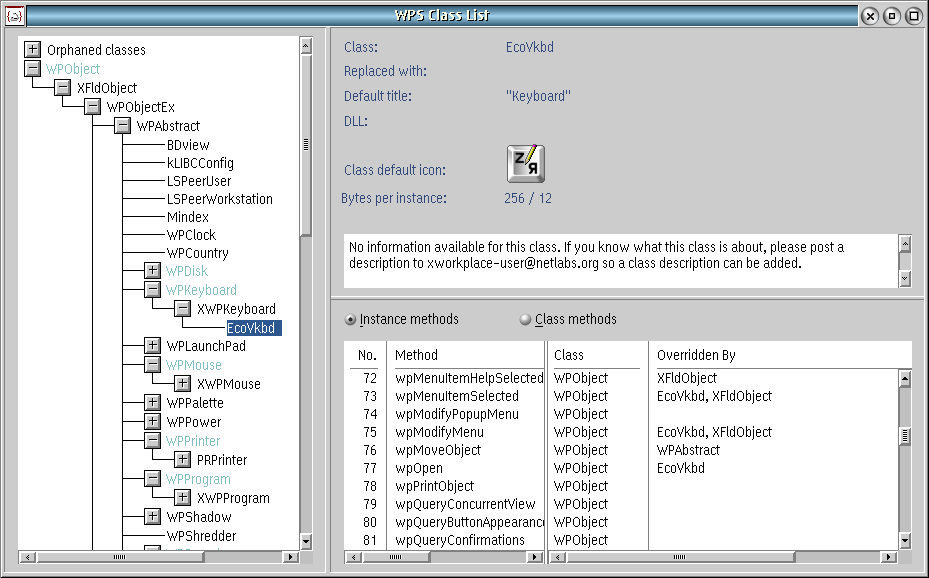The width and height of the screenshot is (929, 578).
Task: Expand the WPShadow tree node
Action: point(152,516)
